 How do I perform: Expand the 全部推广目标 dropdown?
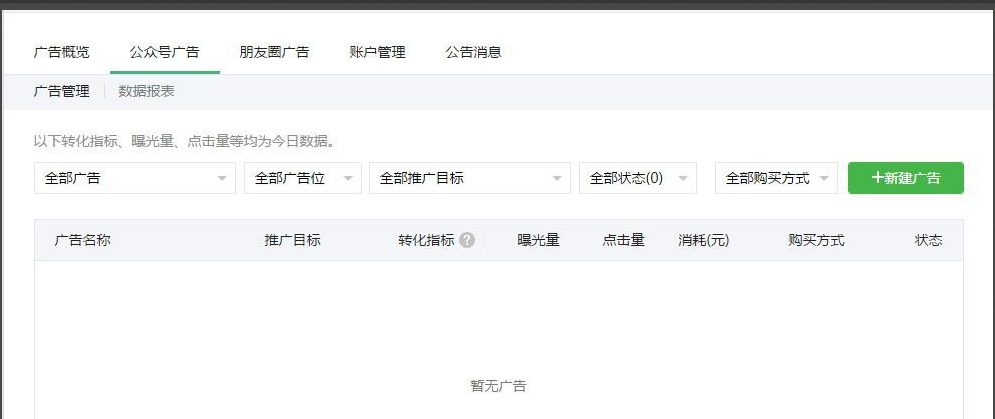pyautogui.click(x=470, y=178)
